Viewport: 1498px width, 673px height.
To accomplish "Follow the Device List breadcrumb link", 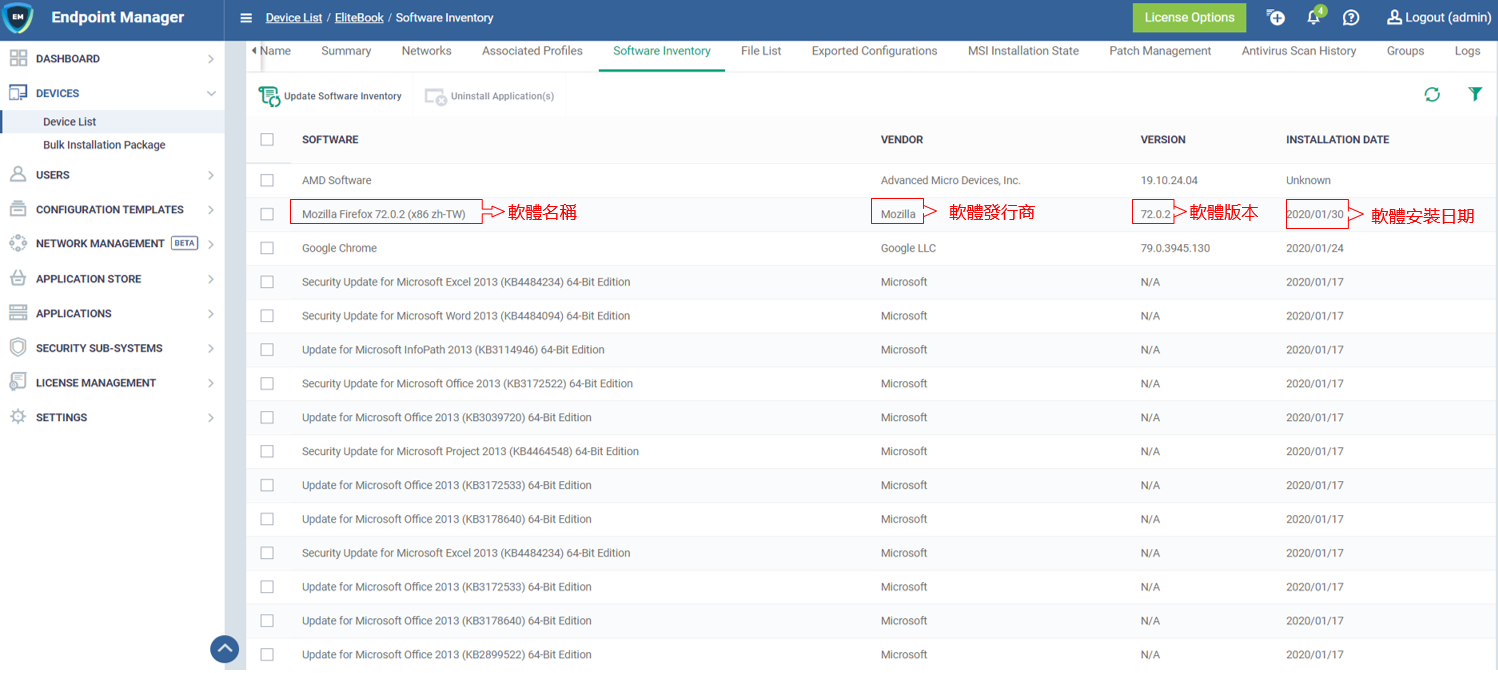I will point(294,18).
